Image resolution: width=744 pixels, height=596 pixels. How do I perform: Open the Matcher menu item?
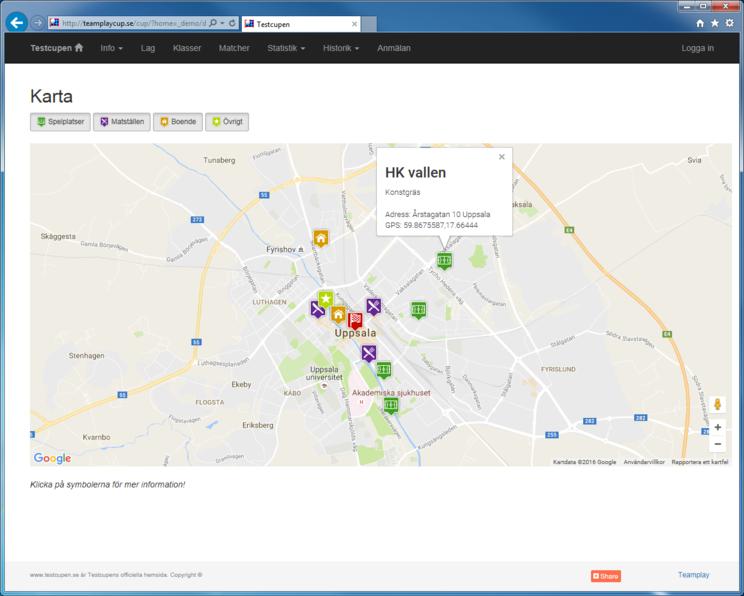(x=234, y=48)
